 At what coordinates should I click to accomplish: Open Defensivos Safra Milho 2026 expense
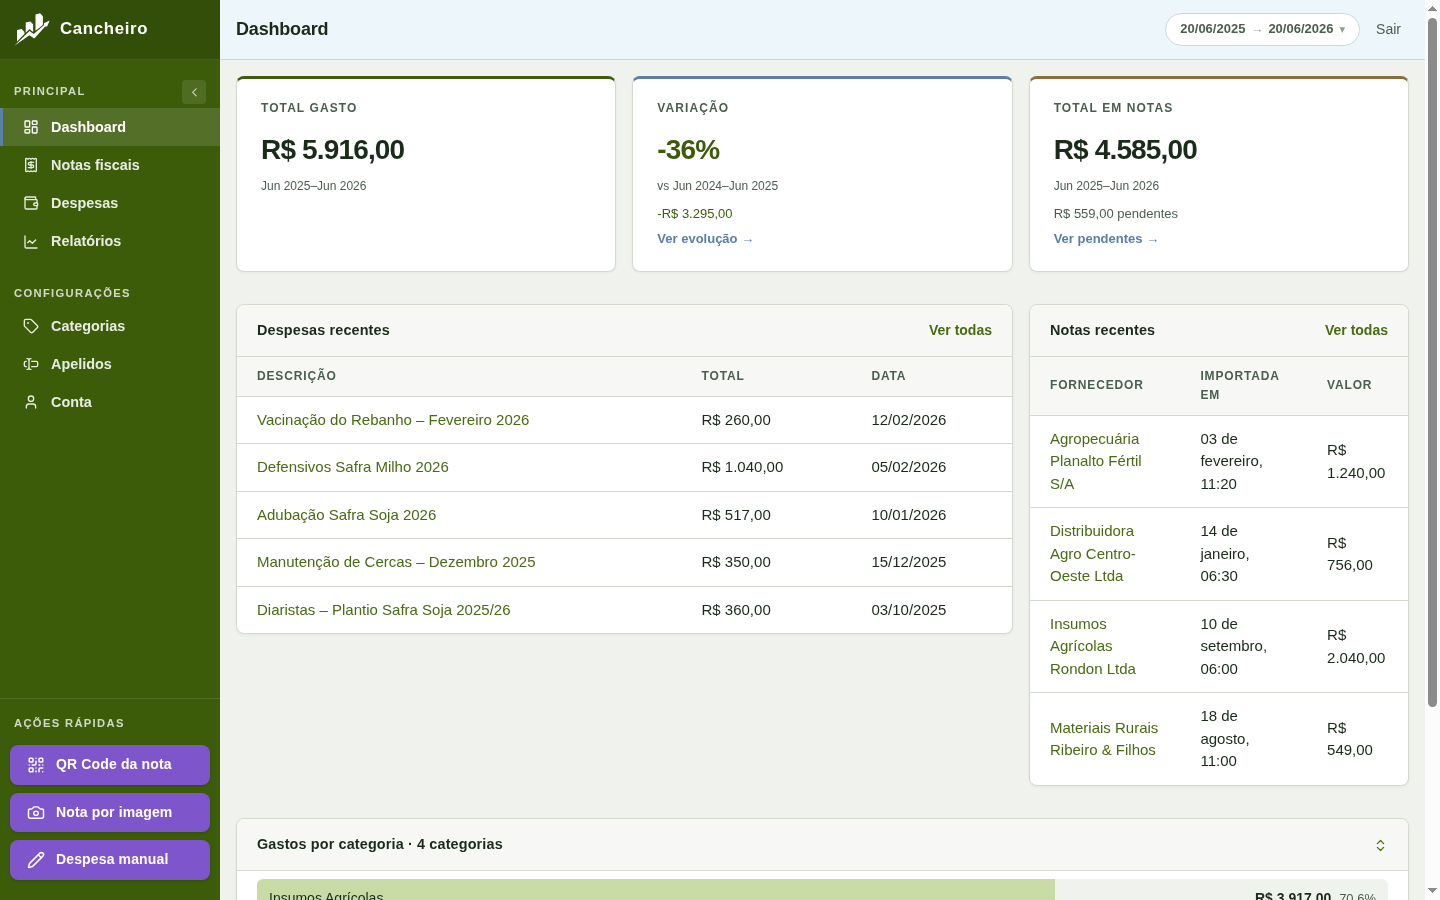tap(353, 467)
